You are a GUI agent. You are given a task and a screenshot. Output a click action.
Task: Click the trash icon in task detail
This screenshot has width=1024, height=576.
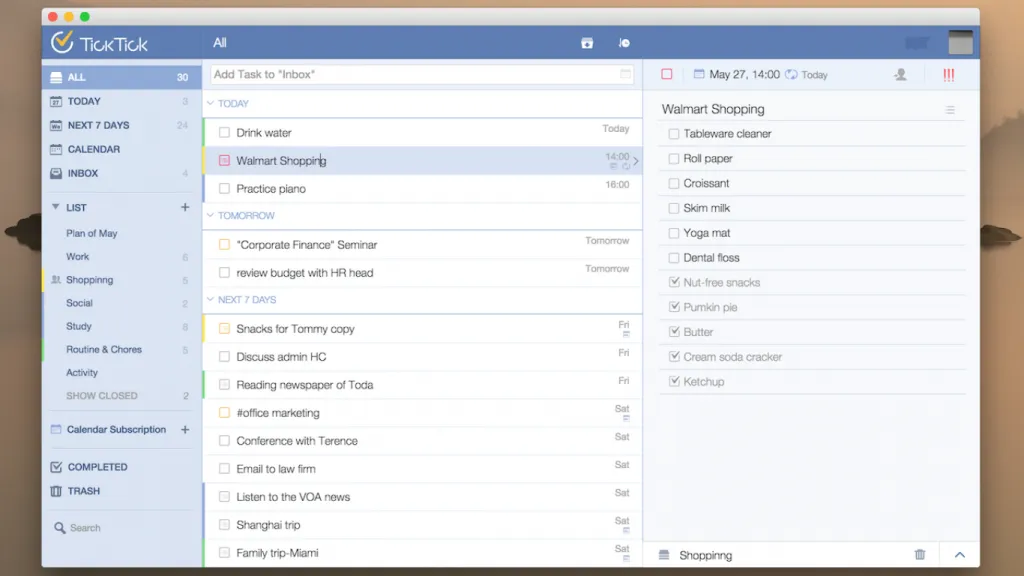click(x=920, y=554)
